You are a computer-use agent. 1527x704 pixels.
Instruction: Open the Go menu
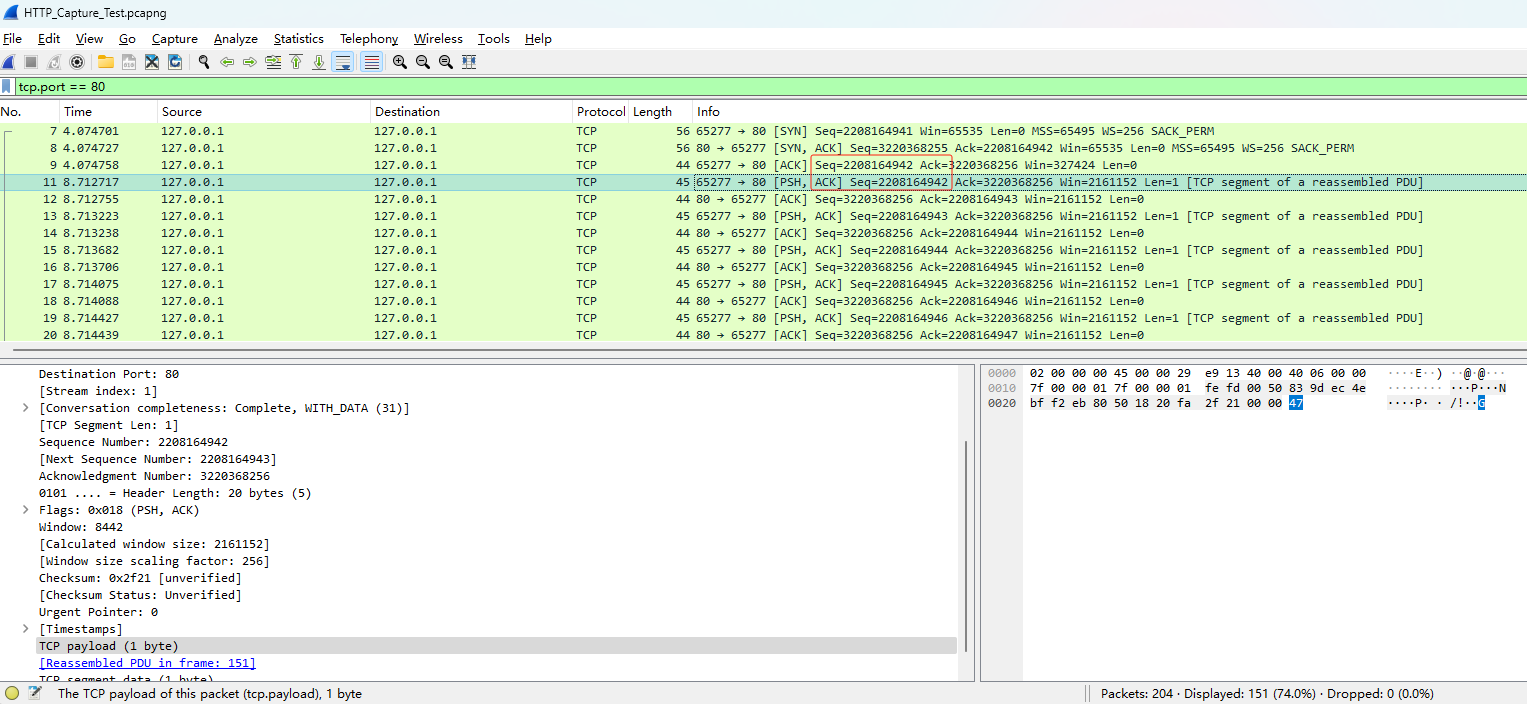point(127,39)
